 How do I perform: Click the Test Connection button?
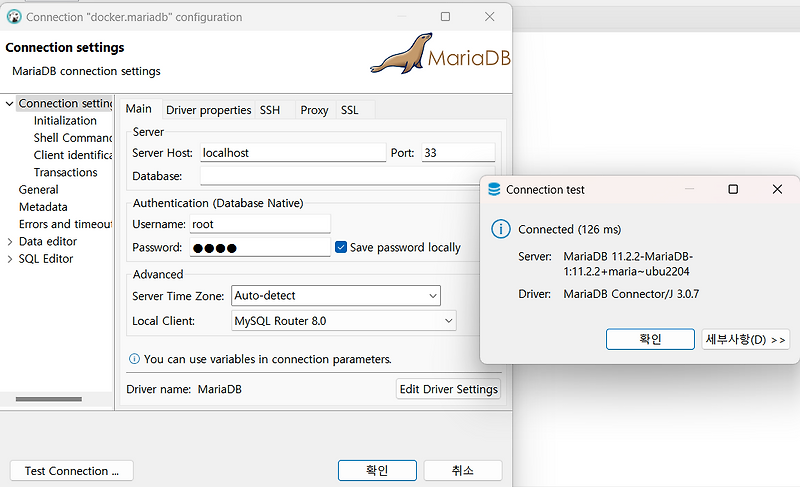72,471
